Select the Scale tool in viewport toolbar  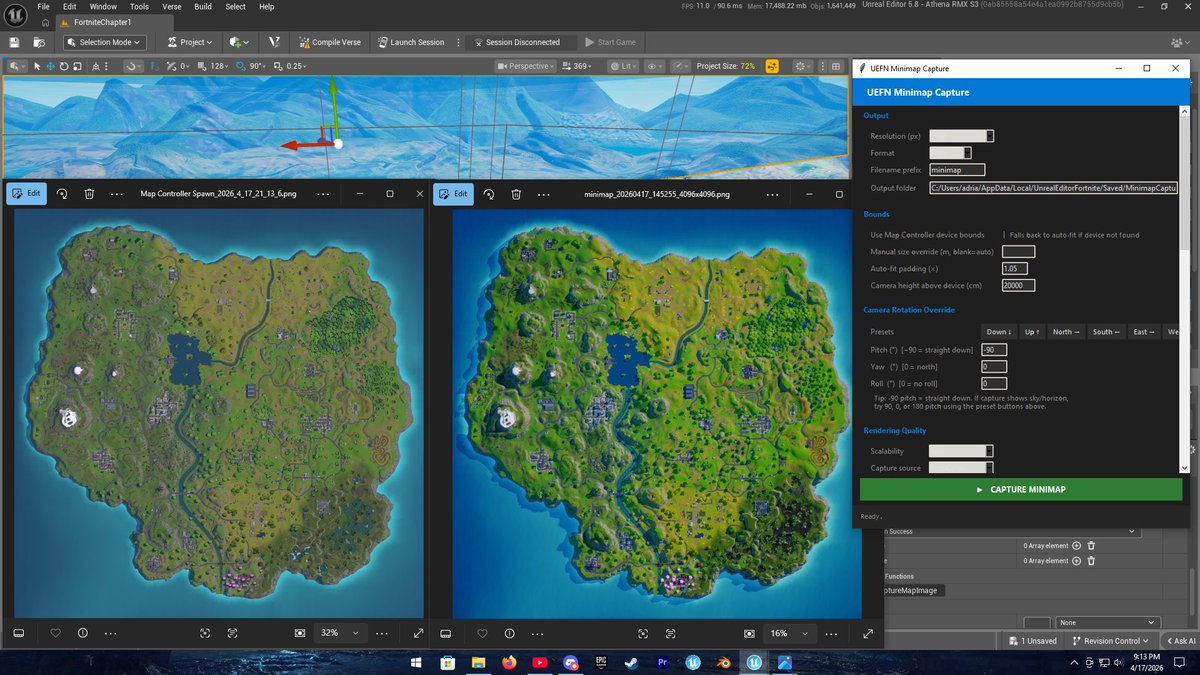point(76,66)
